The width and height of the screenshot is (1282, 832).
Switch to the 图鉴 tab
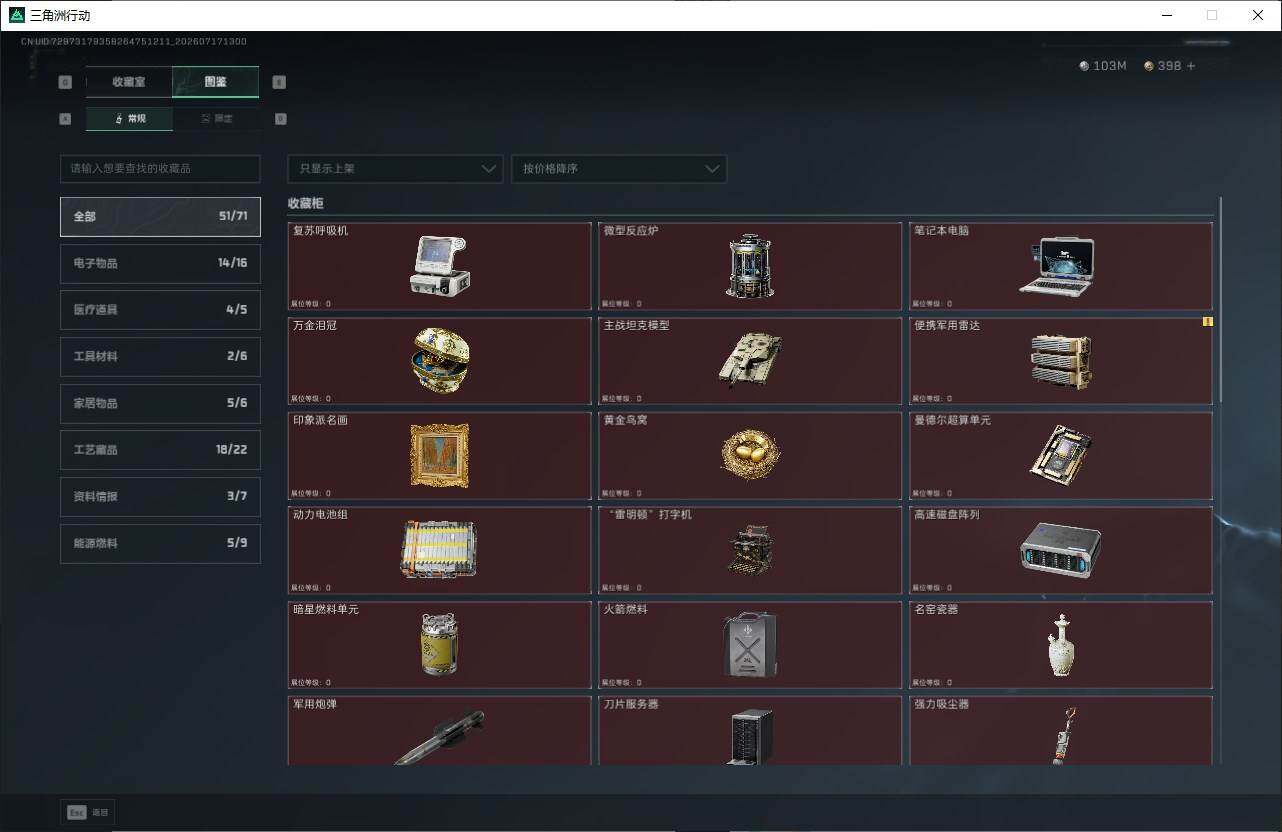pos(216,82)
